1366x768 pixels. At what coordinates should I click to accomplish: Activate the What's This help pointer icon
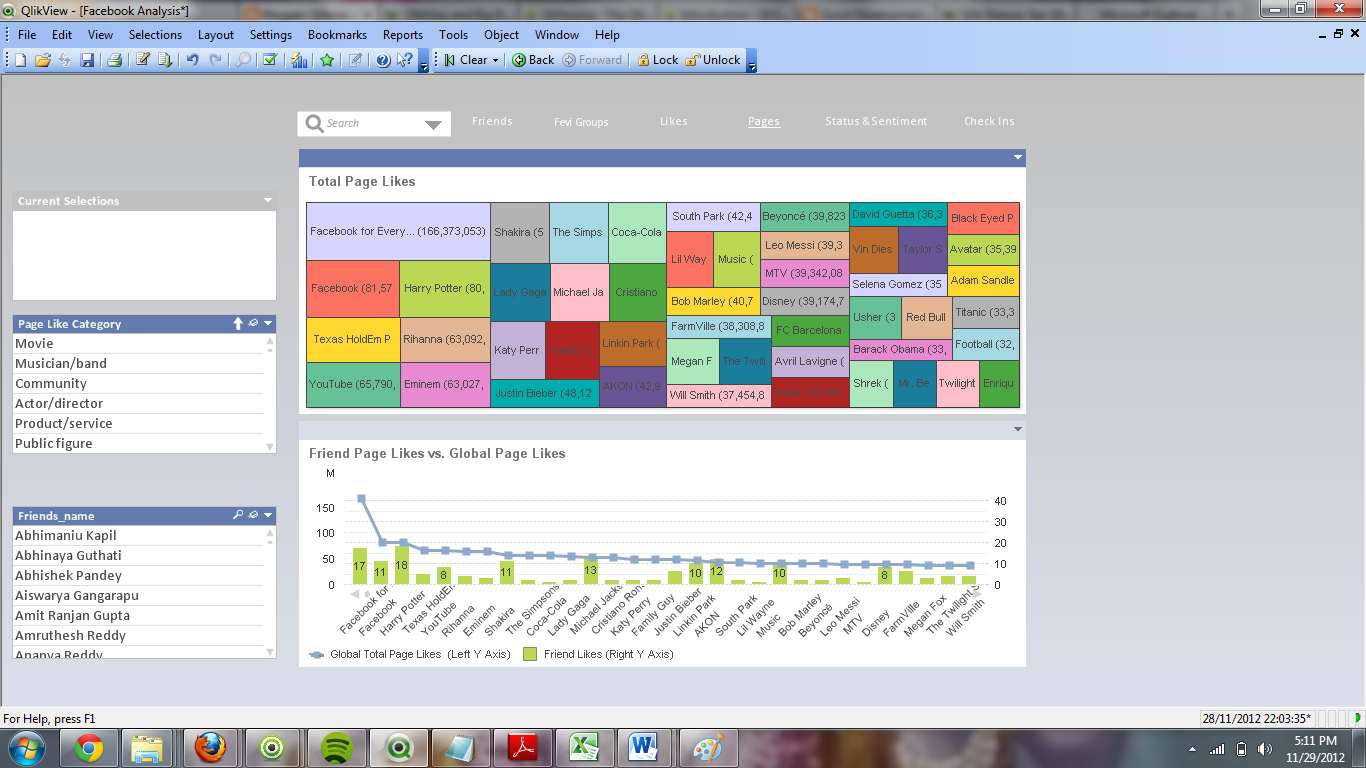404,60
